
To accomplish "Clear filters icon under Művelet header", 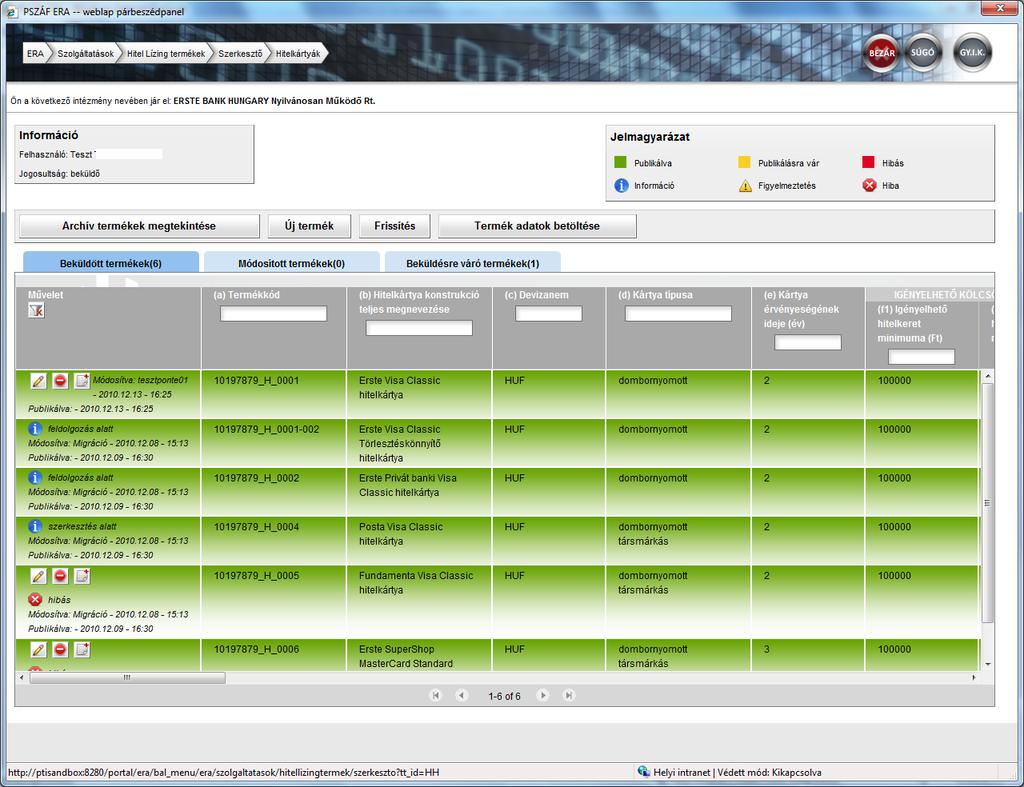I will (37, 311).
